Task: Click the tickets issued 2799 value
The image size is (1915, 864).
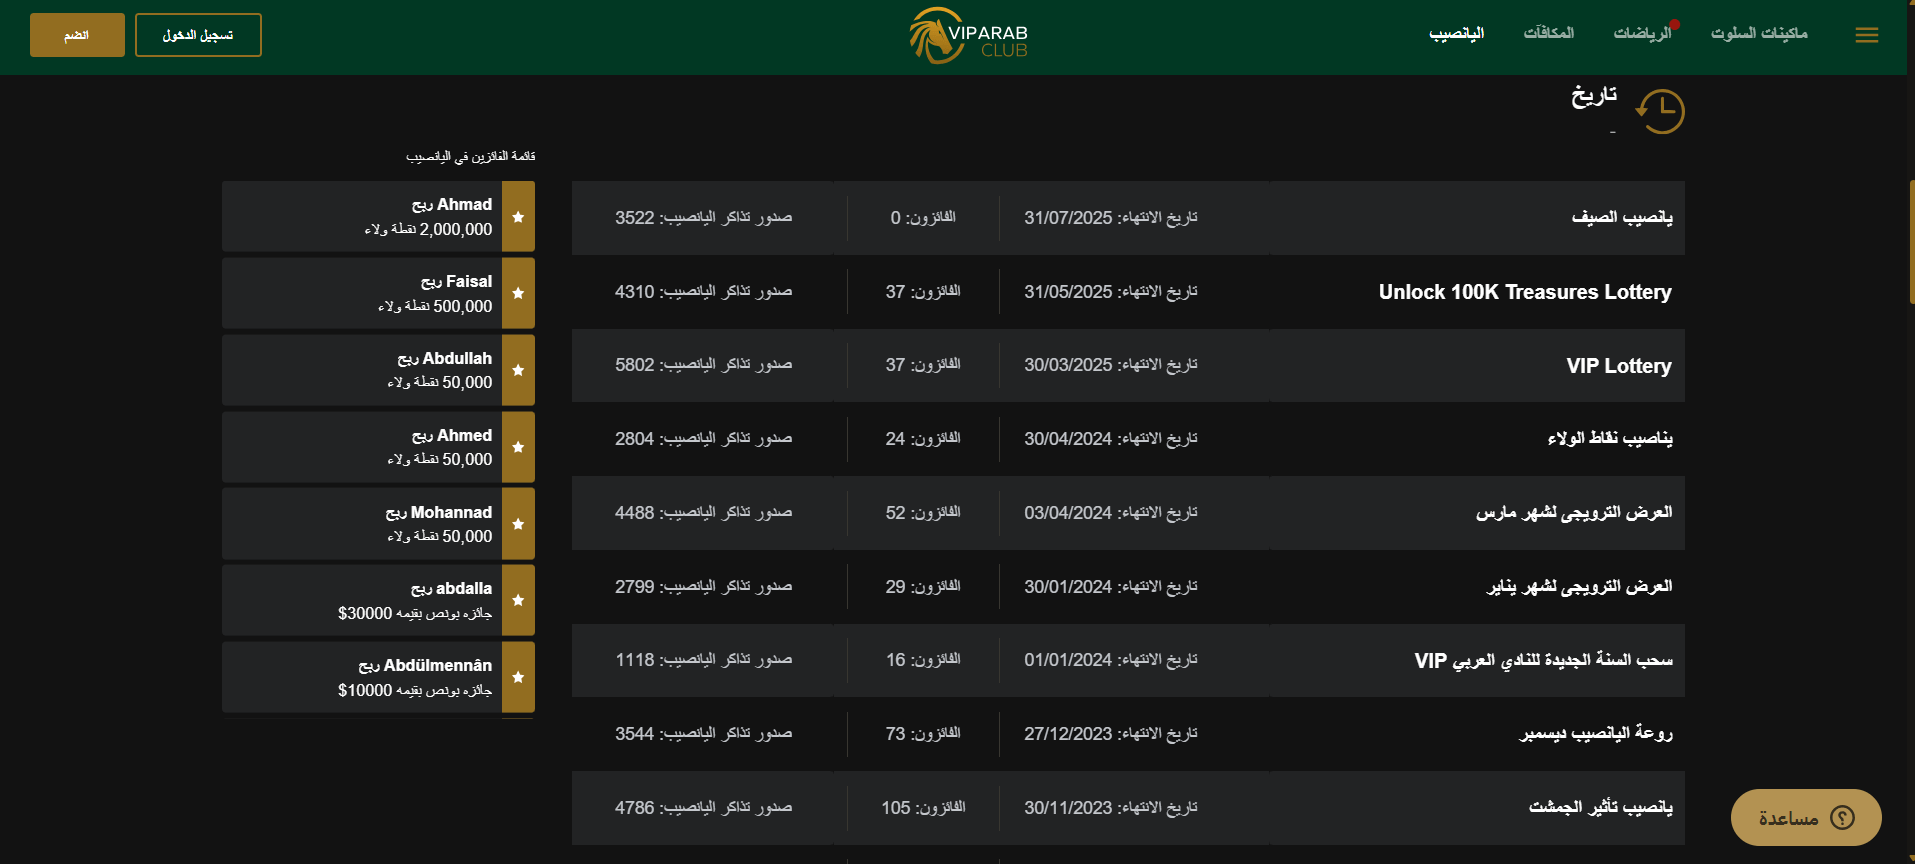Action: [635, 587]
